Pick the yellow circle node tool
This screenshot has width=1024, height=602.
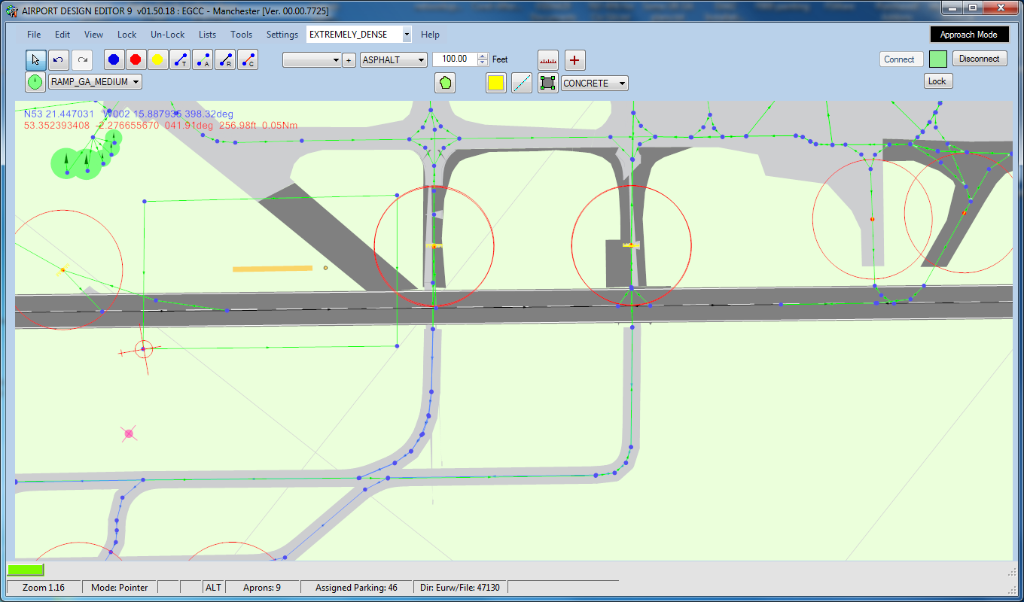[x=157, y=60]
